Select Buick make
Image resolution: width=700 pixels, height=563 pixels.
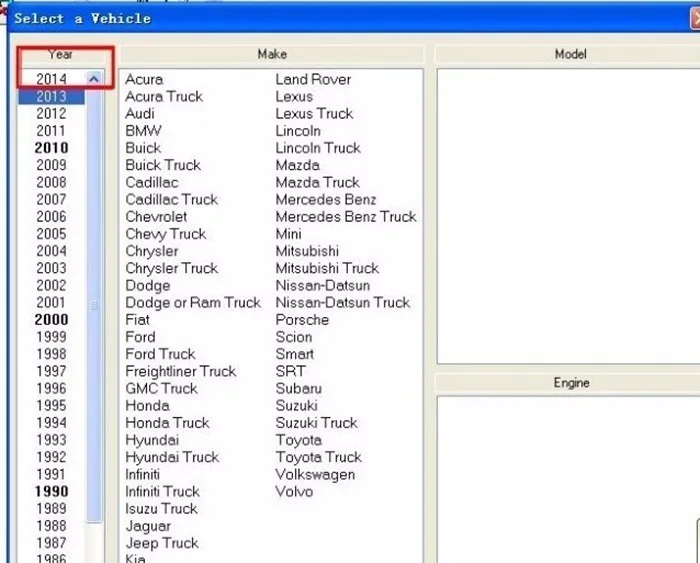[x=143, y=148]
